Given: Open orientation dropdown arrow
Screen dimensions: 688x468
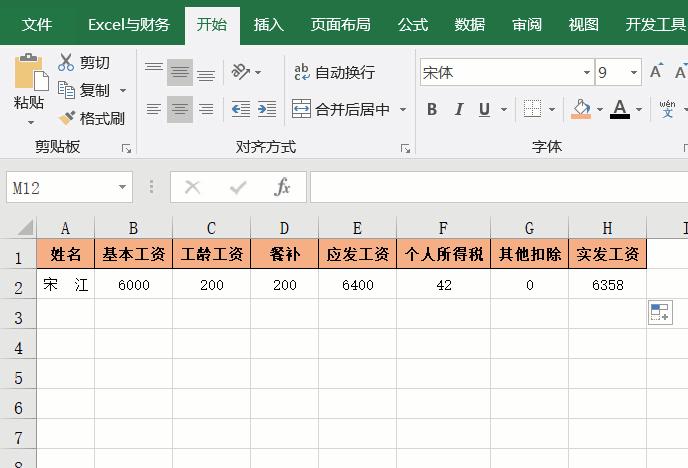Looking at the screenshot, I should point(258,72).
